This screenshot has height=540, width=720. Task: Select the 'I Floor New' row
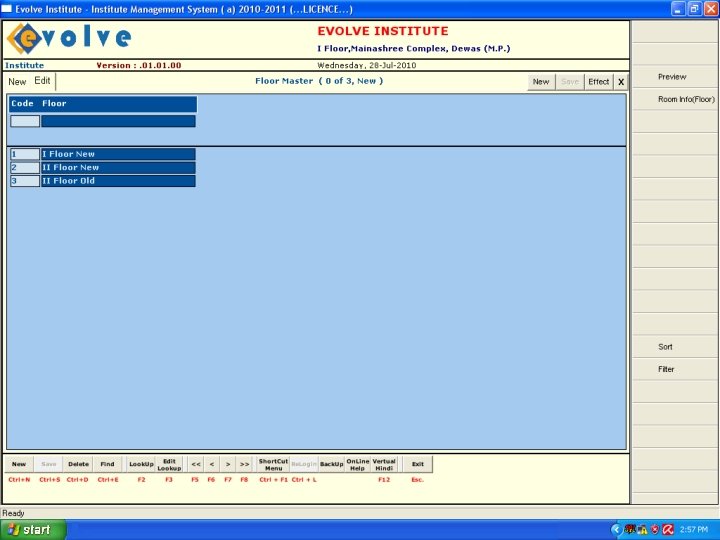[118, 154]
